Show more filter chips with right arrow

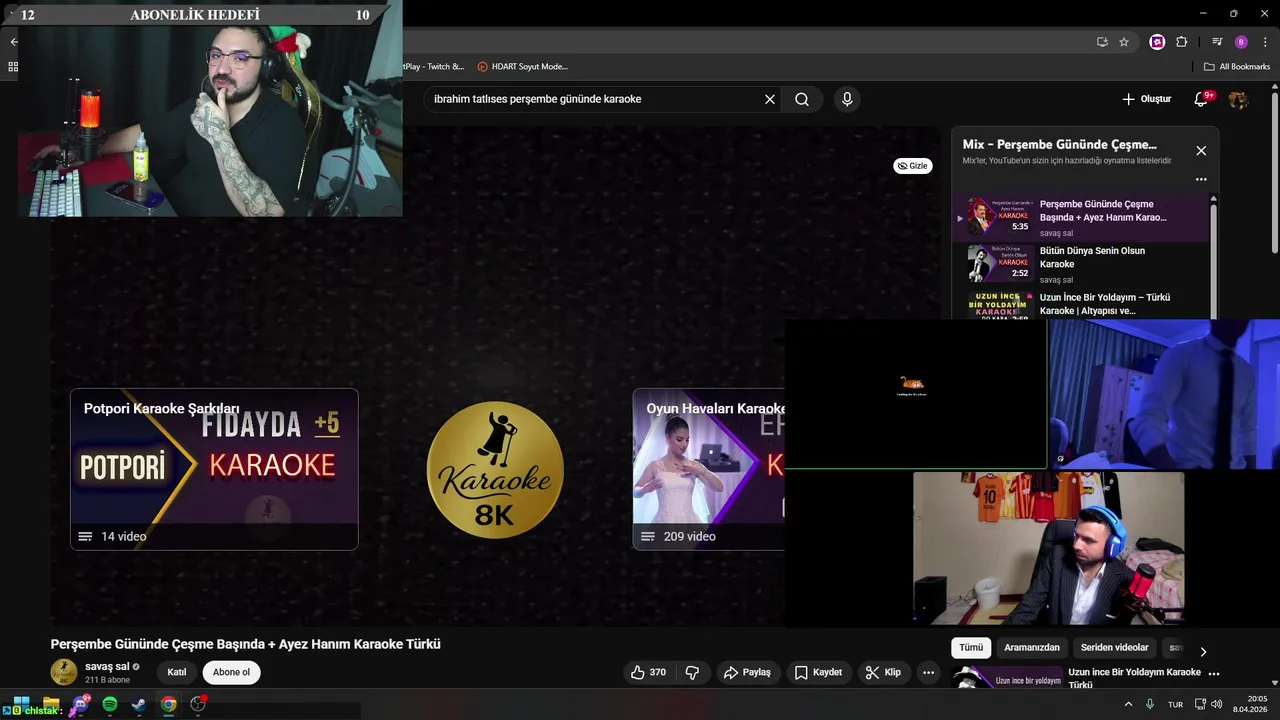[1203, 651]
